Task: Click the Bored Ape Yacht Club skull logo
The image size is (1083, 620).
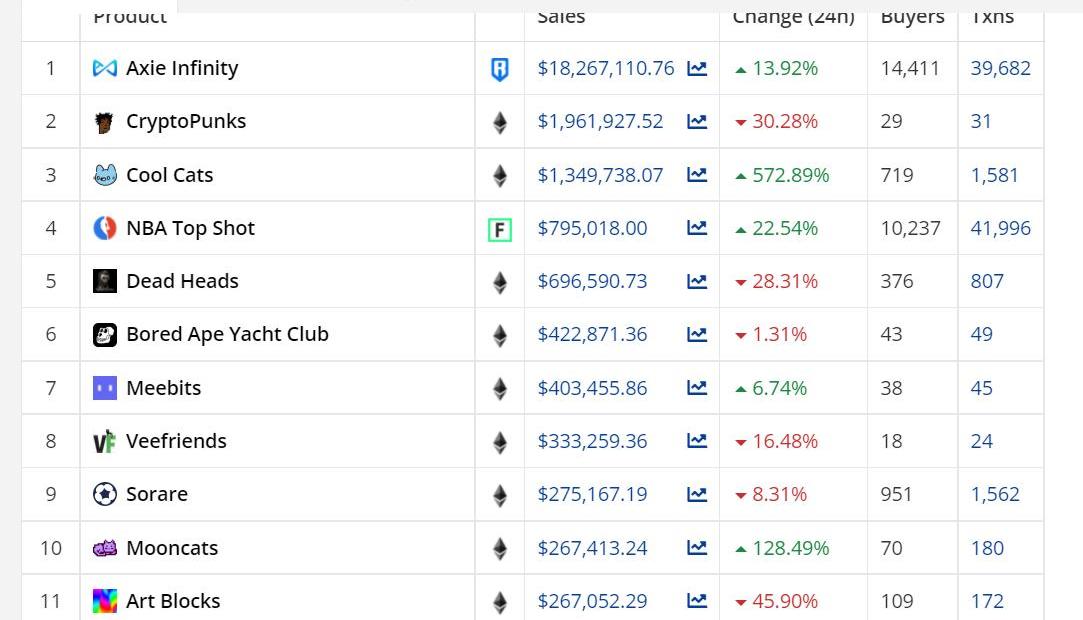Action: pyautogui.click(x=105, y=335)
